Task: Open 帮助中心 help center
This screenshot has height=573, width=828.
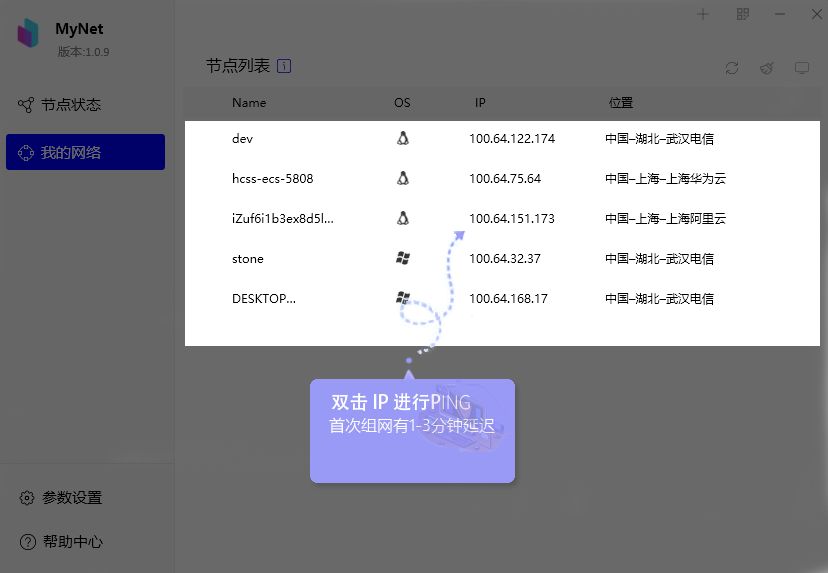Action: tap(71, 542)
